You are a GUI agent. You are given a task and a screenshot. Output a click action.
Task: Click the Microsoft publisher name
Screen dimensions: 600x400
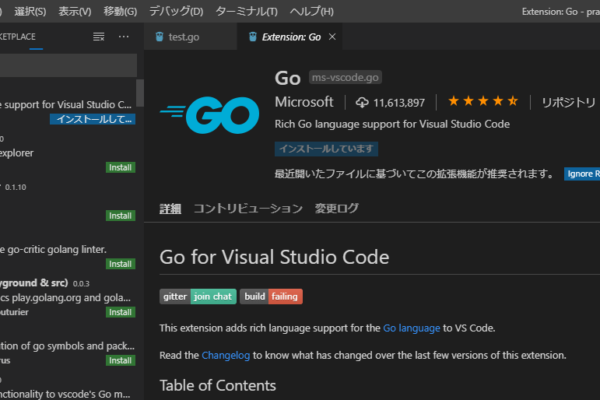pyautogui.click(x=304, y=102)
